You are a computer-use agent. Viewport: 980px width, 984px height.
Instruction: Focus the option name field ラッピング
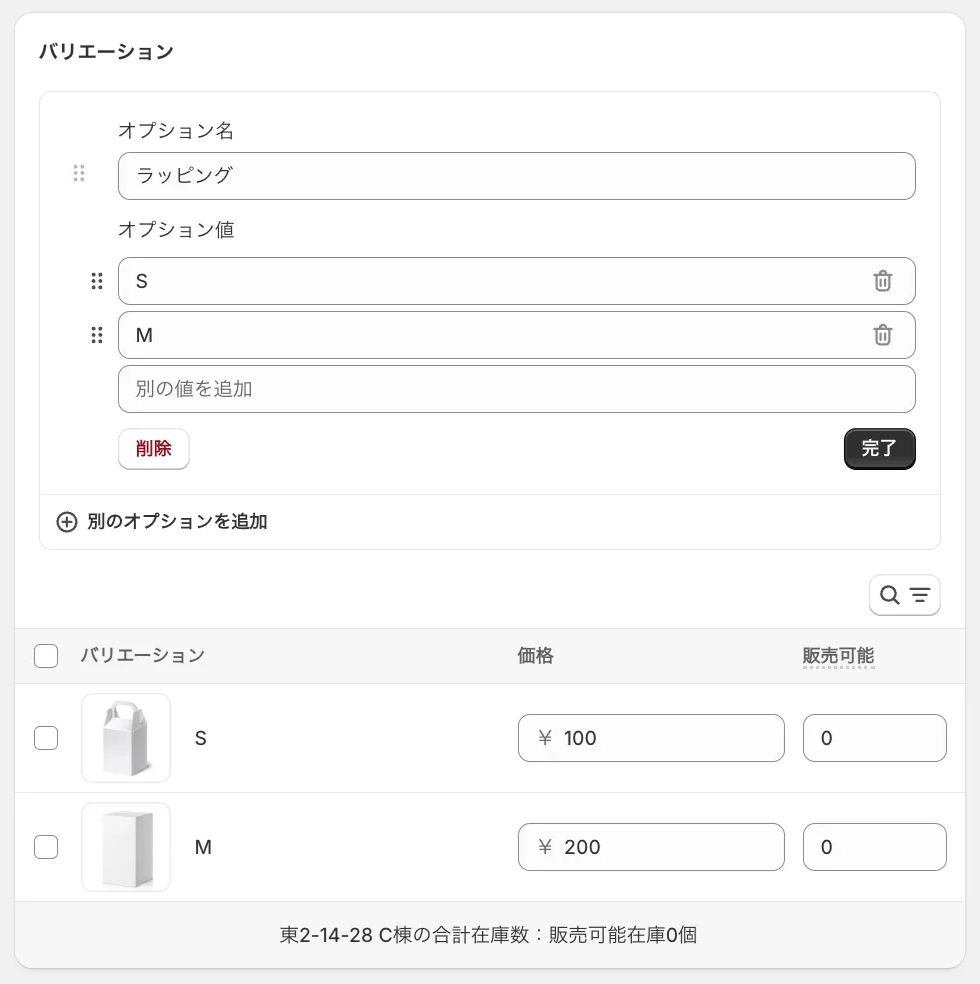(516, 176)
